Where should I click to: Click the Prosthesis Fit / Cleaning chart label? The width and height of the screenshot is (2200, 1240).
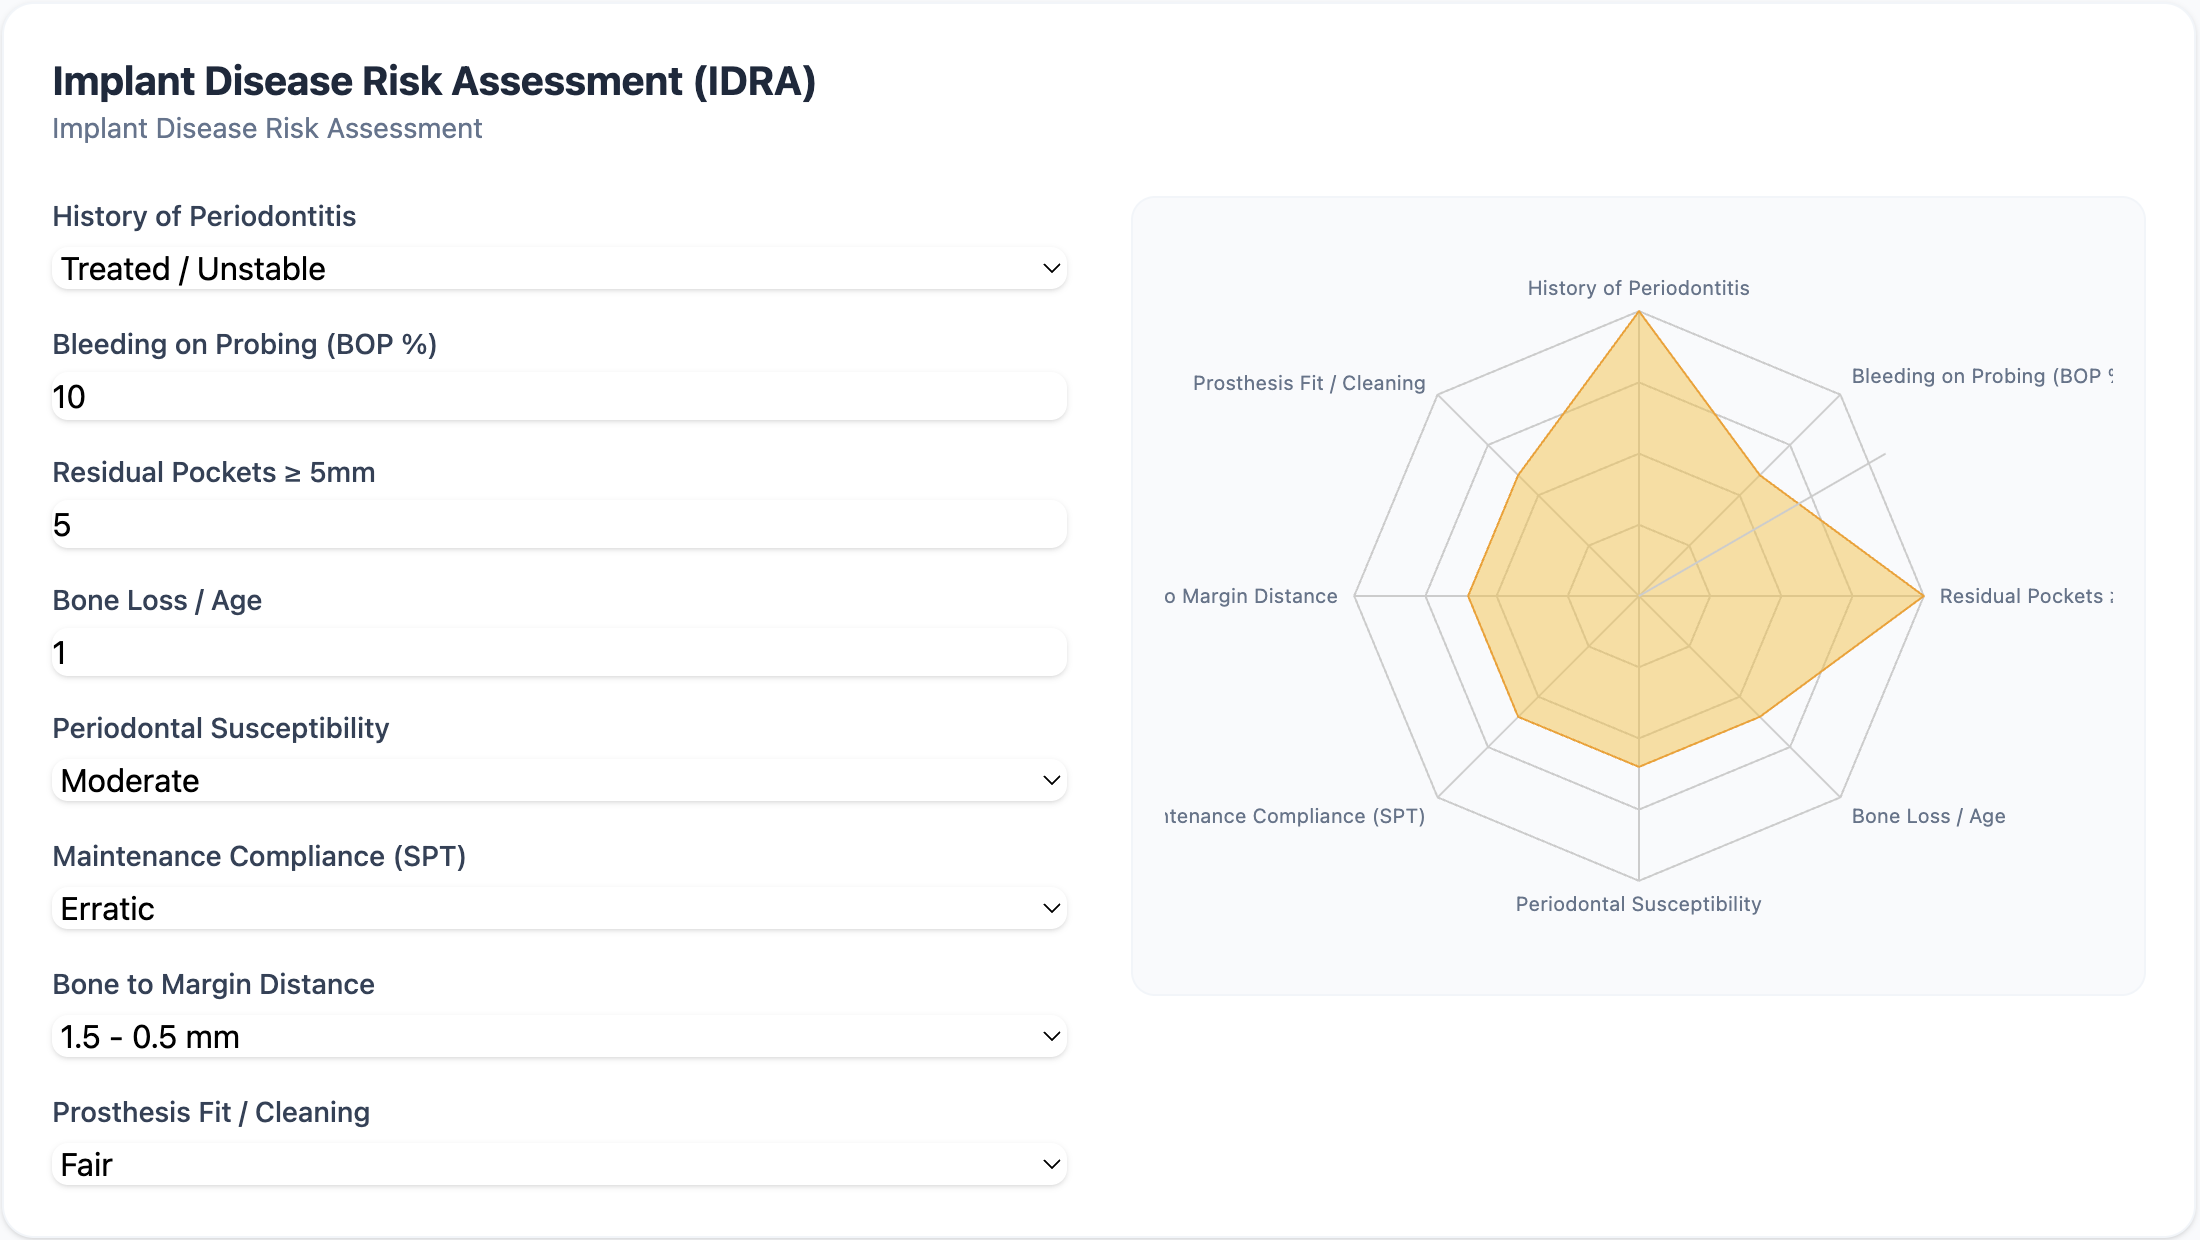point(1309,383)
